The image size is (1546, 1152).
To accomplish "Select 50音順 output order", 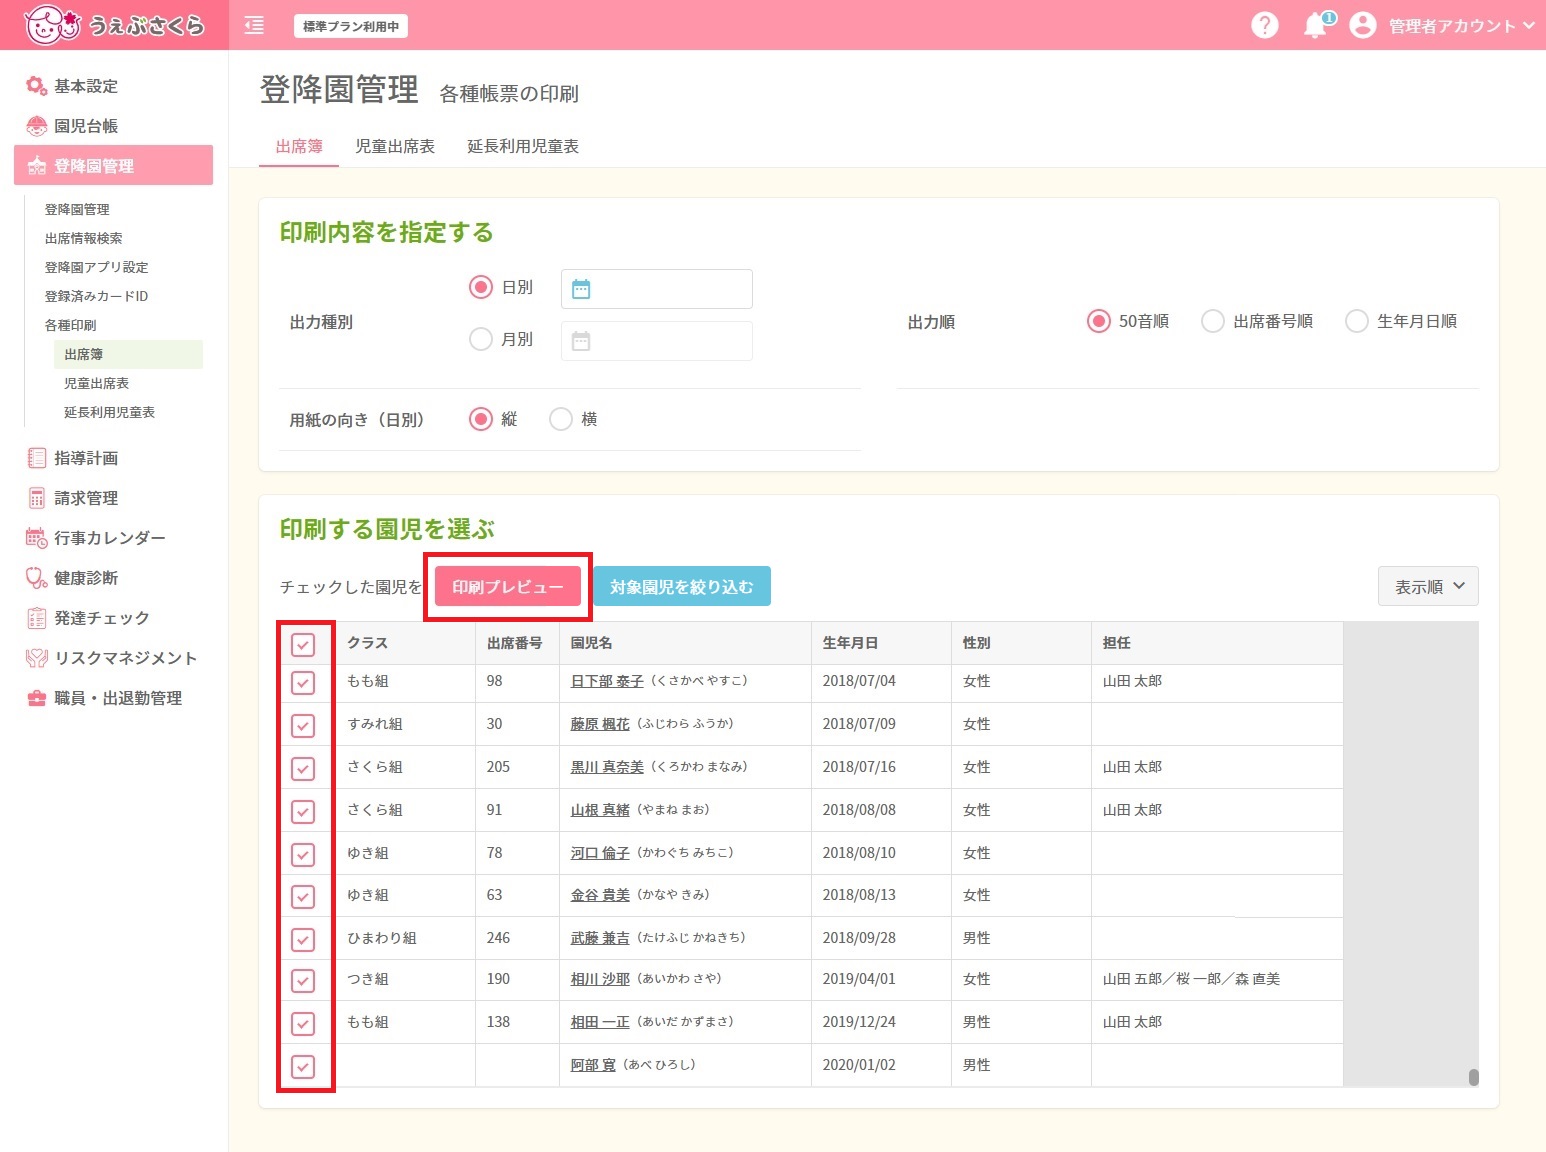I will pyautogui.click(x=1099, y=321).
